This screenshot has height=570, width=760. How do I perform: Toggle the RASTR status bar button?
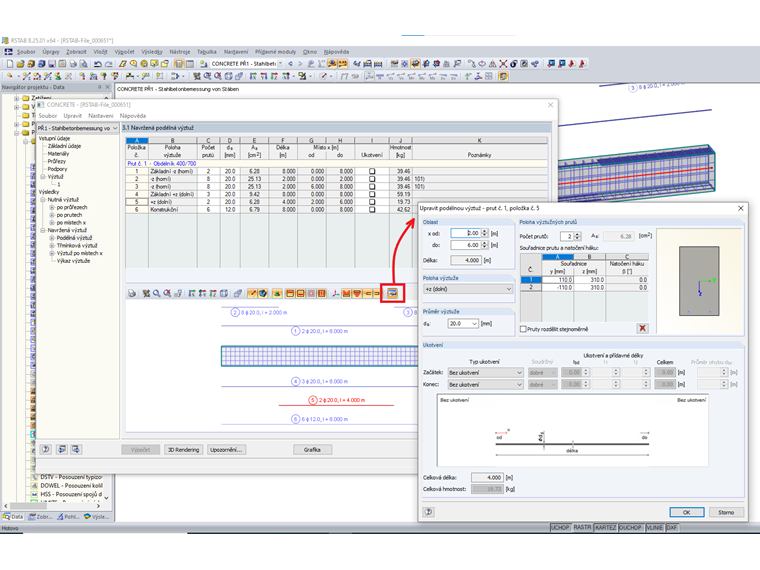point(583,527)
